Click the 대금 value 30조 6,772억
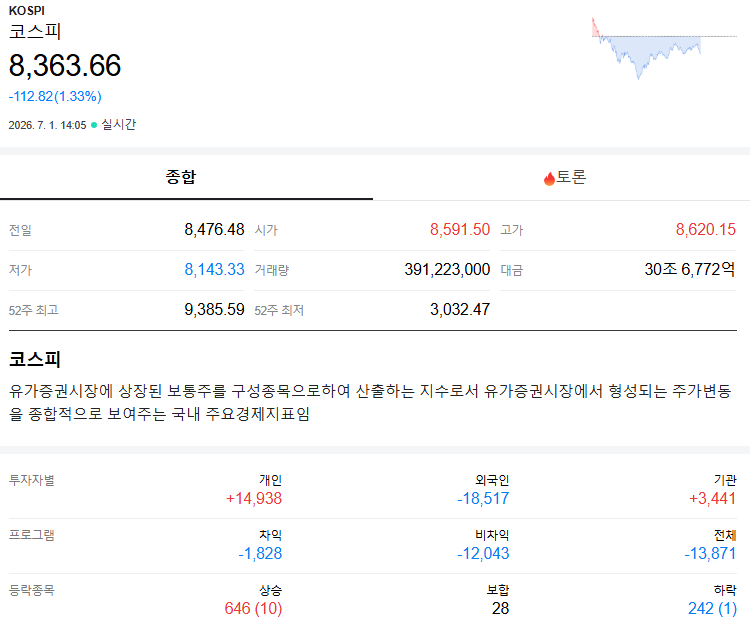Image resolution: width=750 pixels, height=630 pixels. tap(690, 269)
